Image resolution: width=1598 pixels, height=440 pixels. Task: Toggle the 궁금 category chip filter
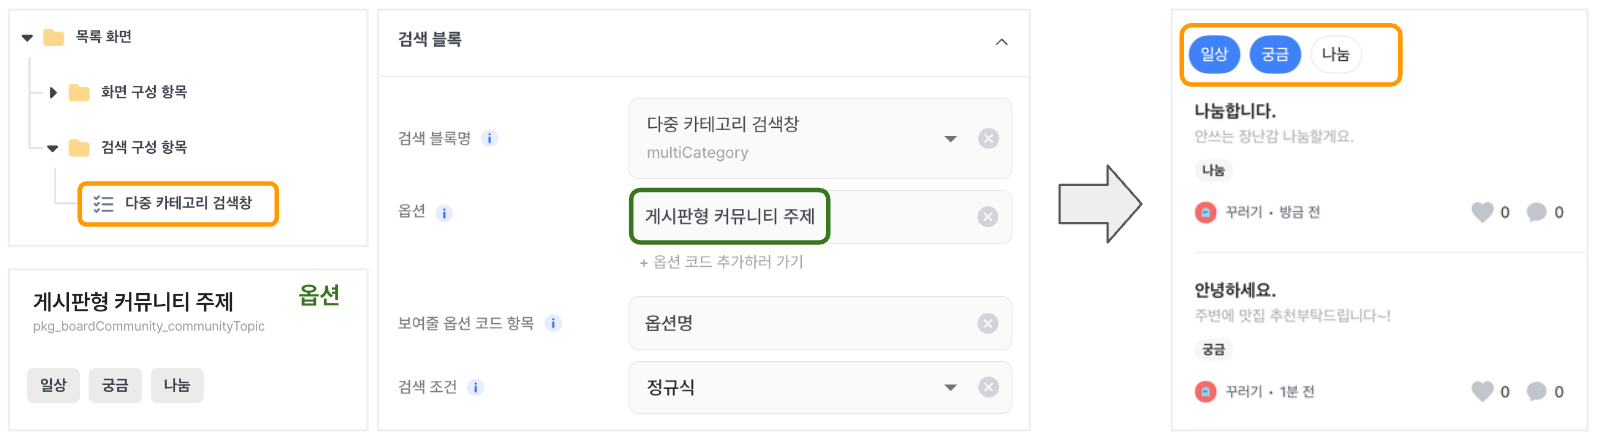(x=1275, y=54)
